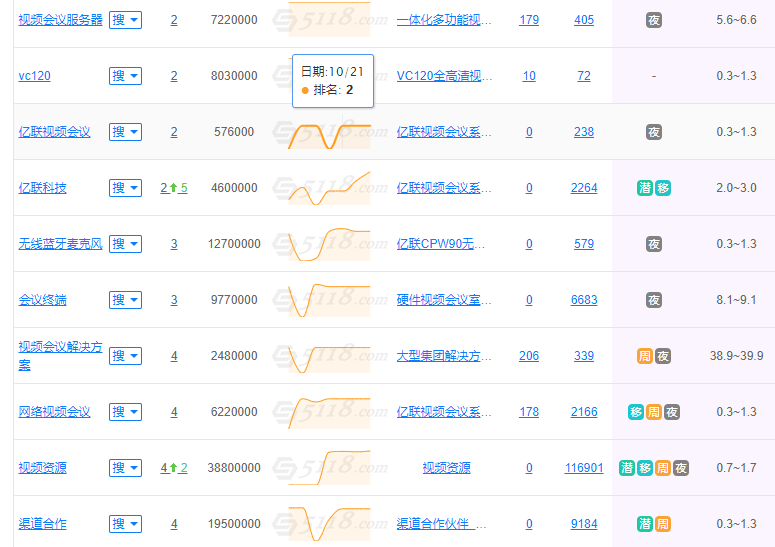
Task: Click rank 3 in 会议终端 row
Action: pos(174,300)
